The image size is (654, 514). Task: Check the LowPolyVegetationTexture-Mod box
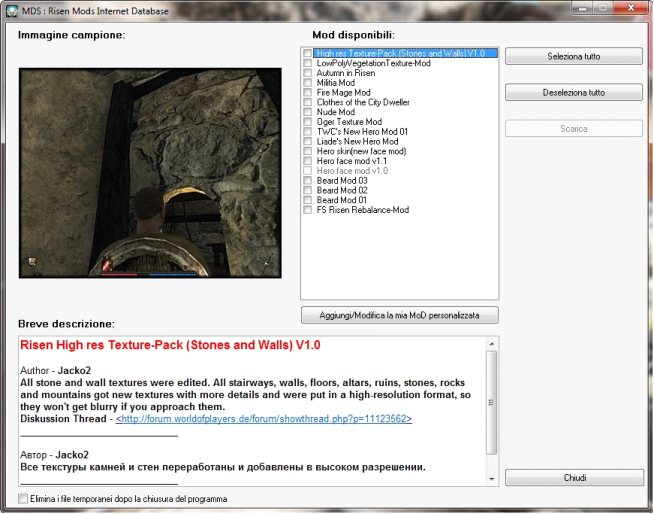click(307, 63)
